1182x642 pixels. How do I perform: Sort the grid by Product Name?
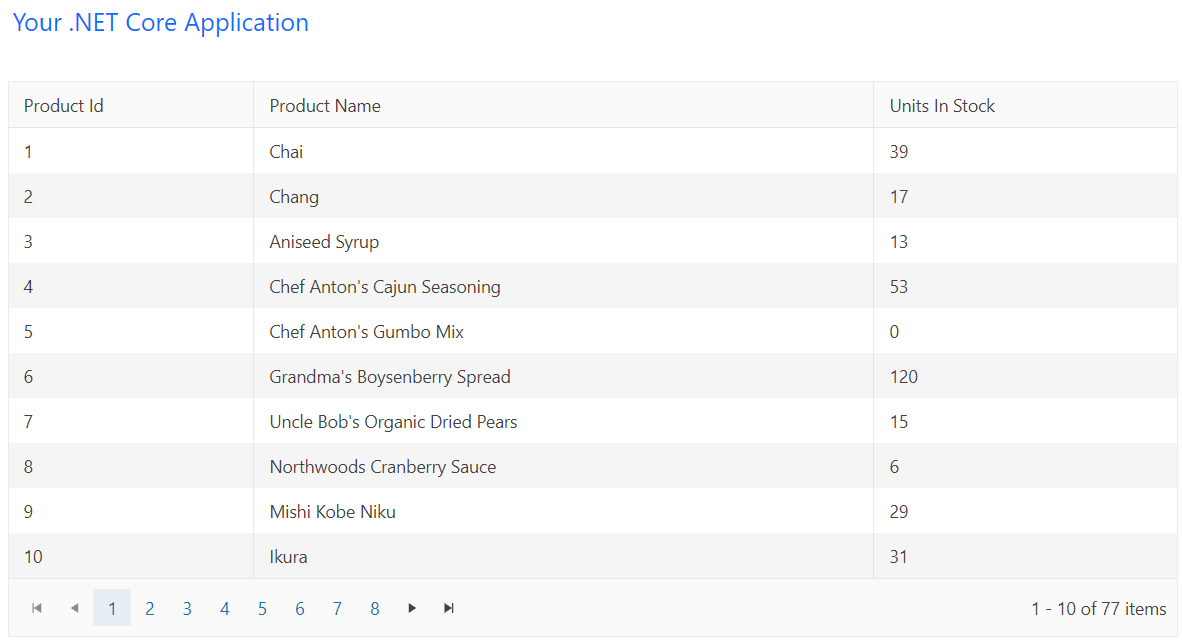[325, 105]
